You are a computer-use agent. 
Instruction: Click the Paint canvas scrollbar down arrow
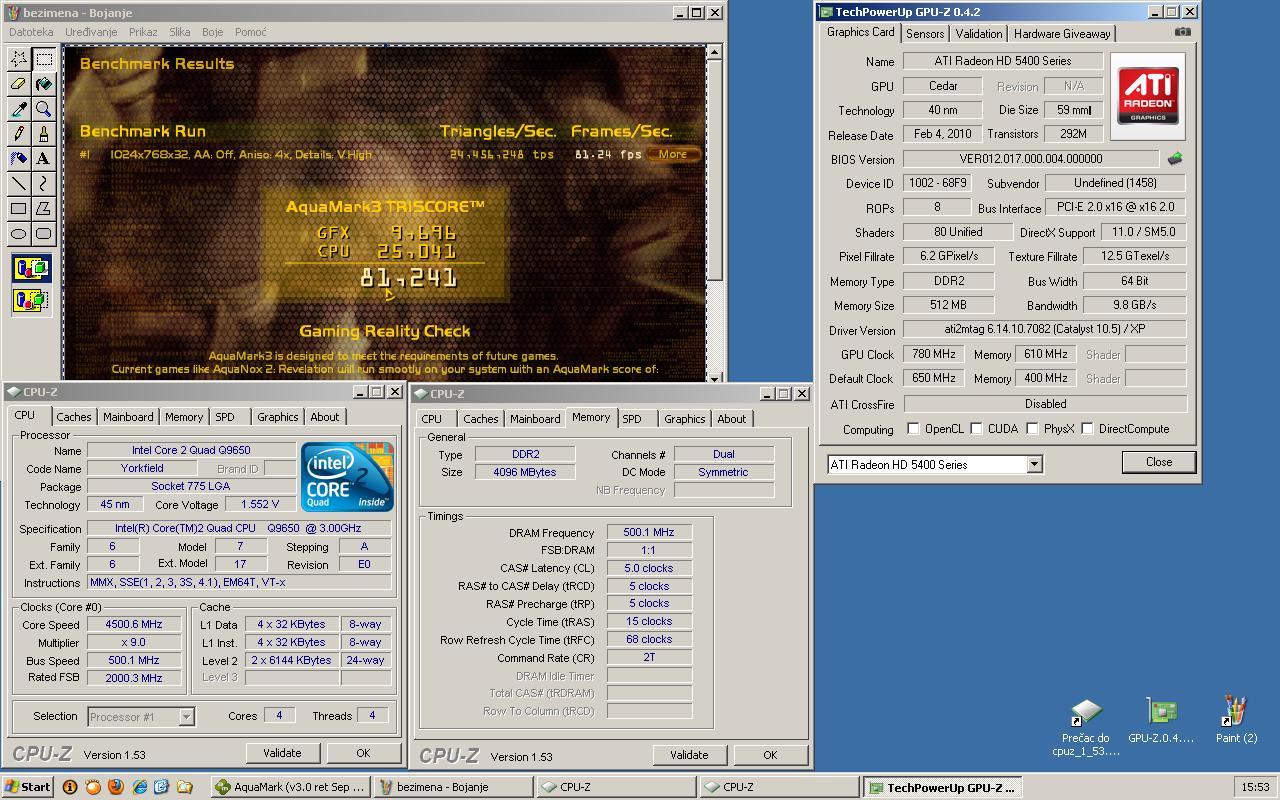click(x=714, y=377)
